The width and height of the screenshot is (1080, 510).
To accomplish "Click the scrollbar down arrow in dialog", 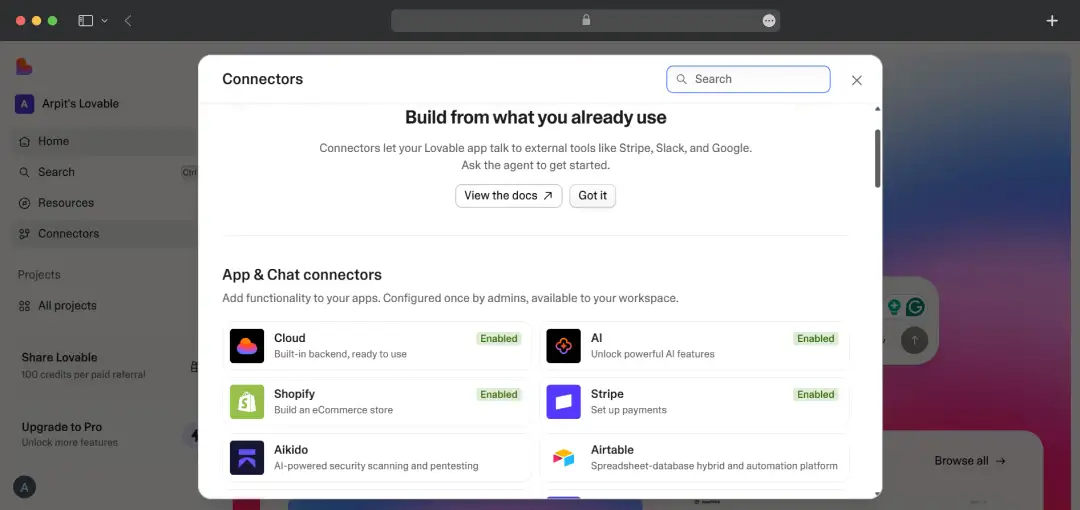I will click(878, 493).
